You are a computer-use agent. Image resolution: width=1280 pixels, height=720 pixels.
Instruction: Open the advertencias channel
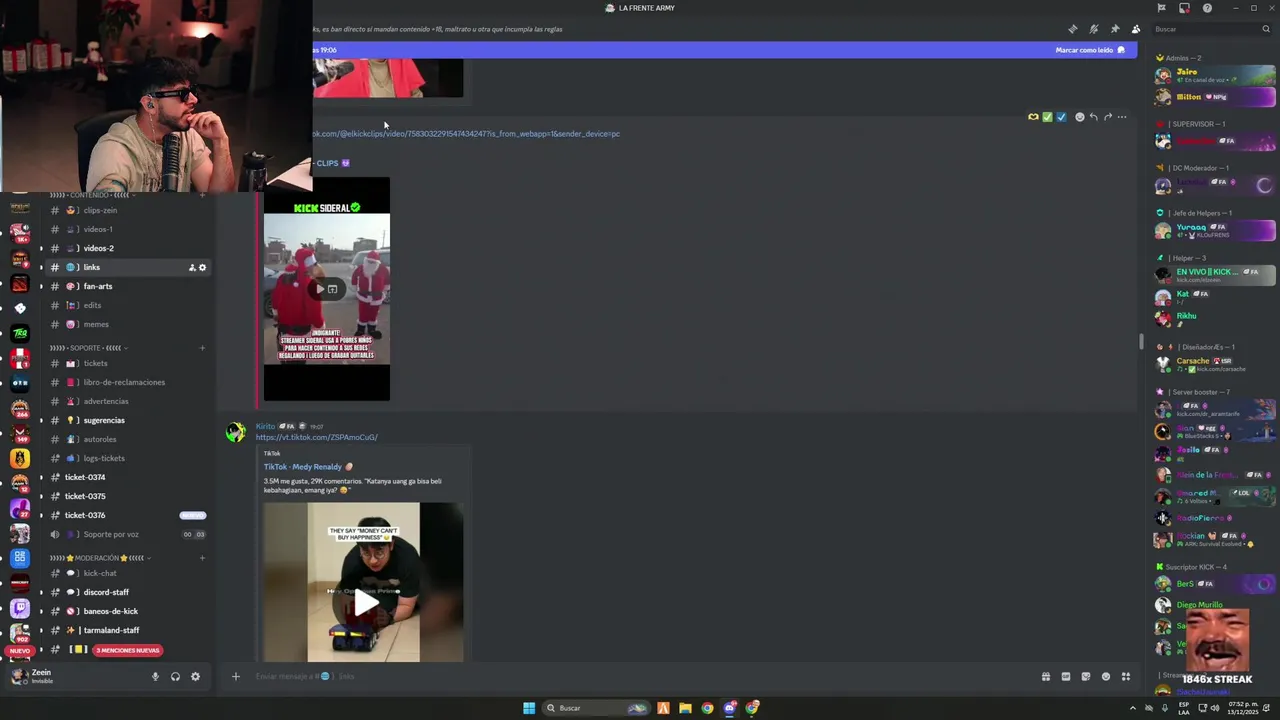(128, 401)
